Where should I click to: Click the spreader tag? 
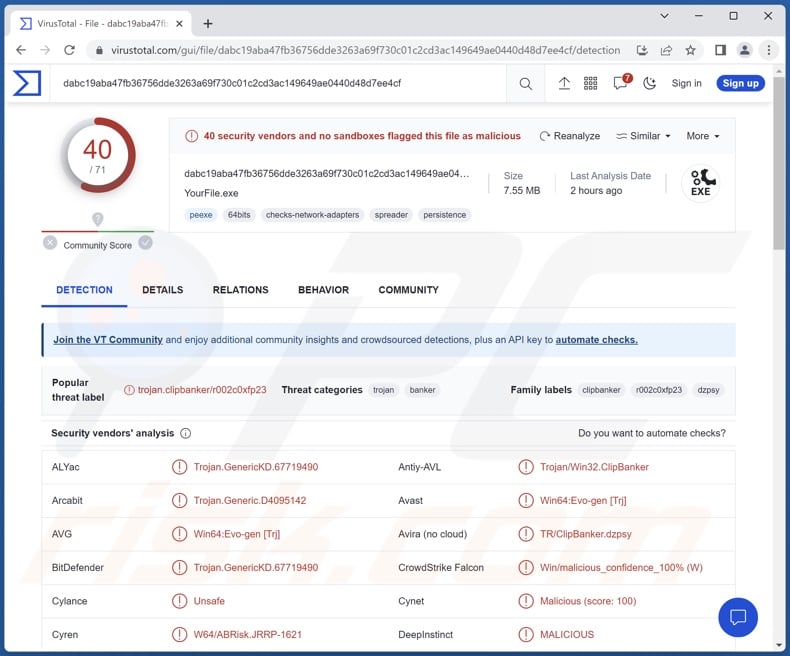point(391,215)
